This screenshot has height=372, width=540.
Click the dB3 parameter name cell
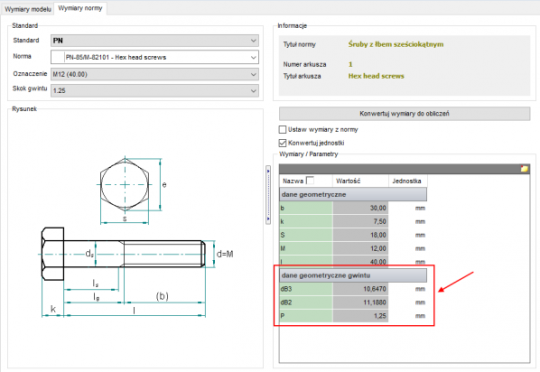point(306,289)
